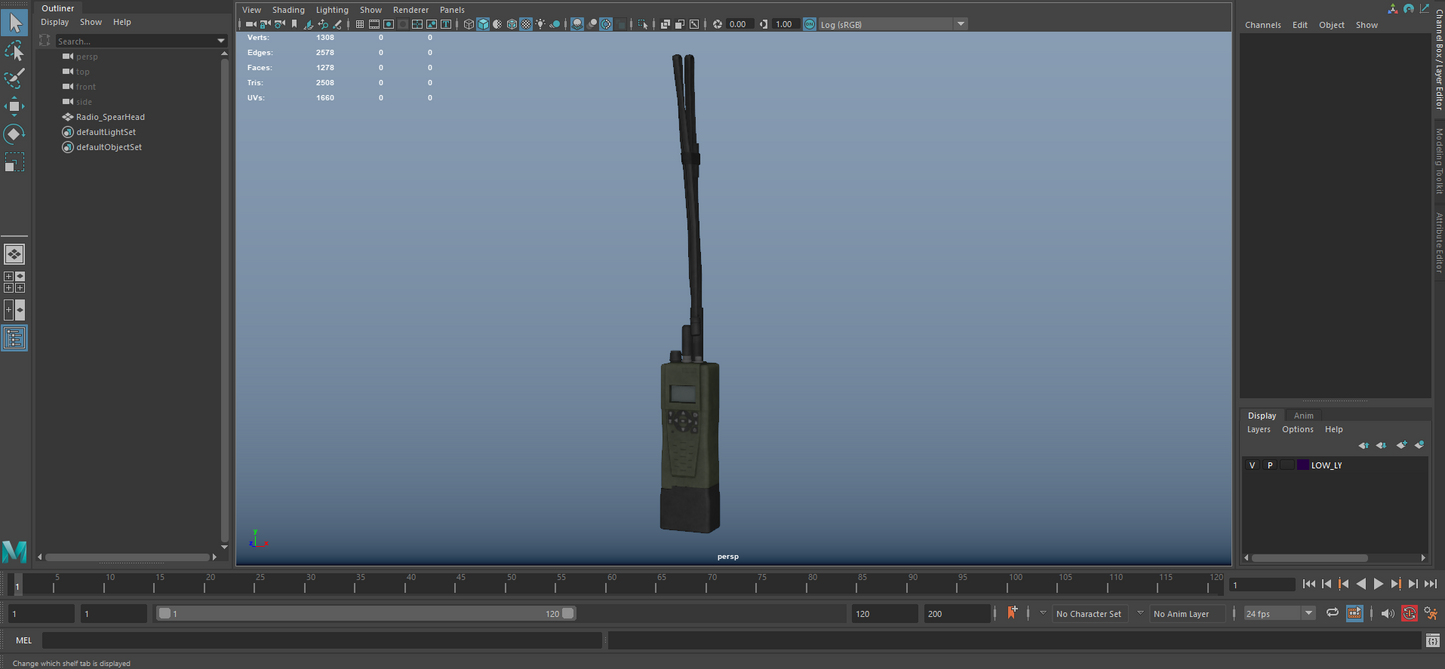Activate the Paint Selection tool
Screen dimensions: 1445x669
point(14,78)
